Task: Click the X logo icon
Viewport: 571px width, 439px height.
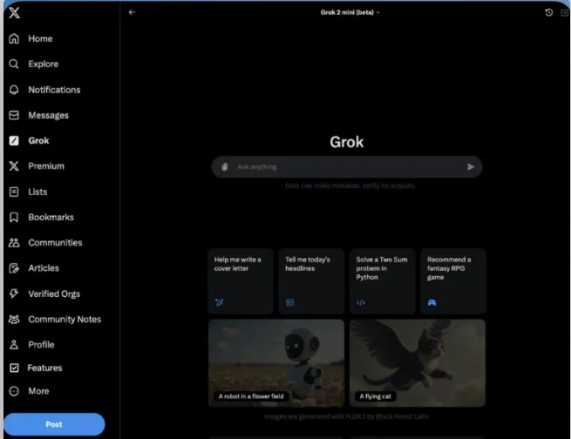Action: click(x=14, y=13)
